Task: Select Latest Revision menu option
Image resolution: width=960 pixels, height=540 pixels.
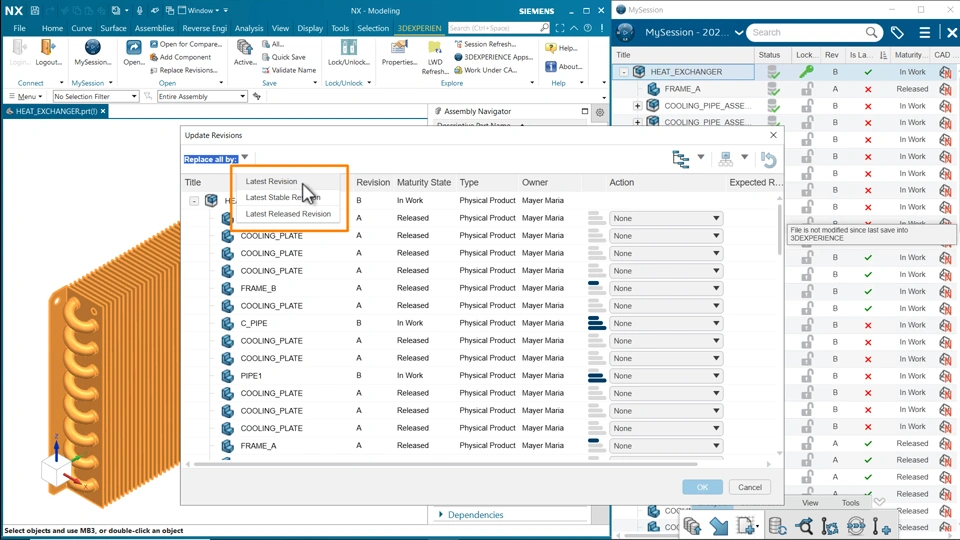Action: pos(271,182)
